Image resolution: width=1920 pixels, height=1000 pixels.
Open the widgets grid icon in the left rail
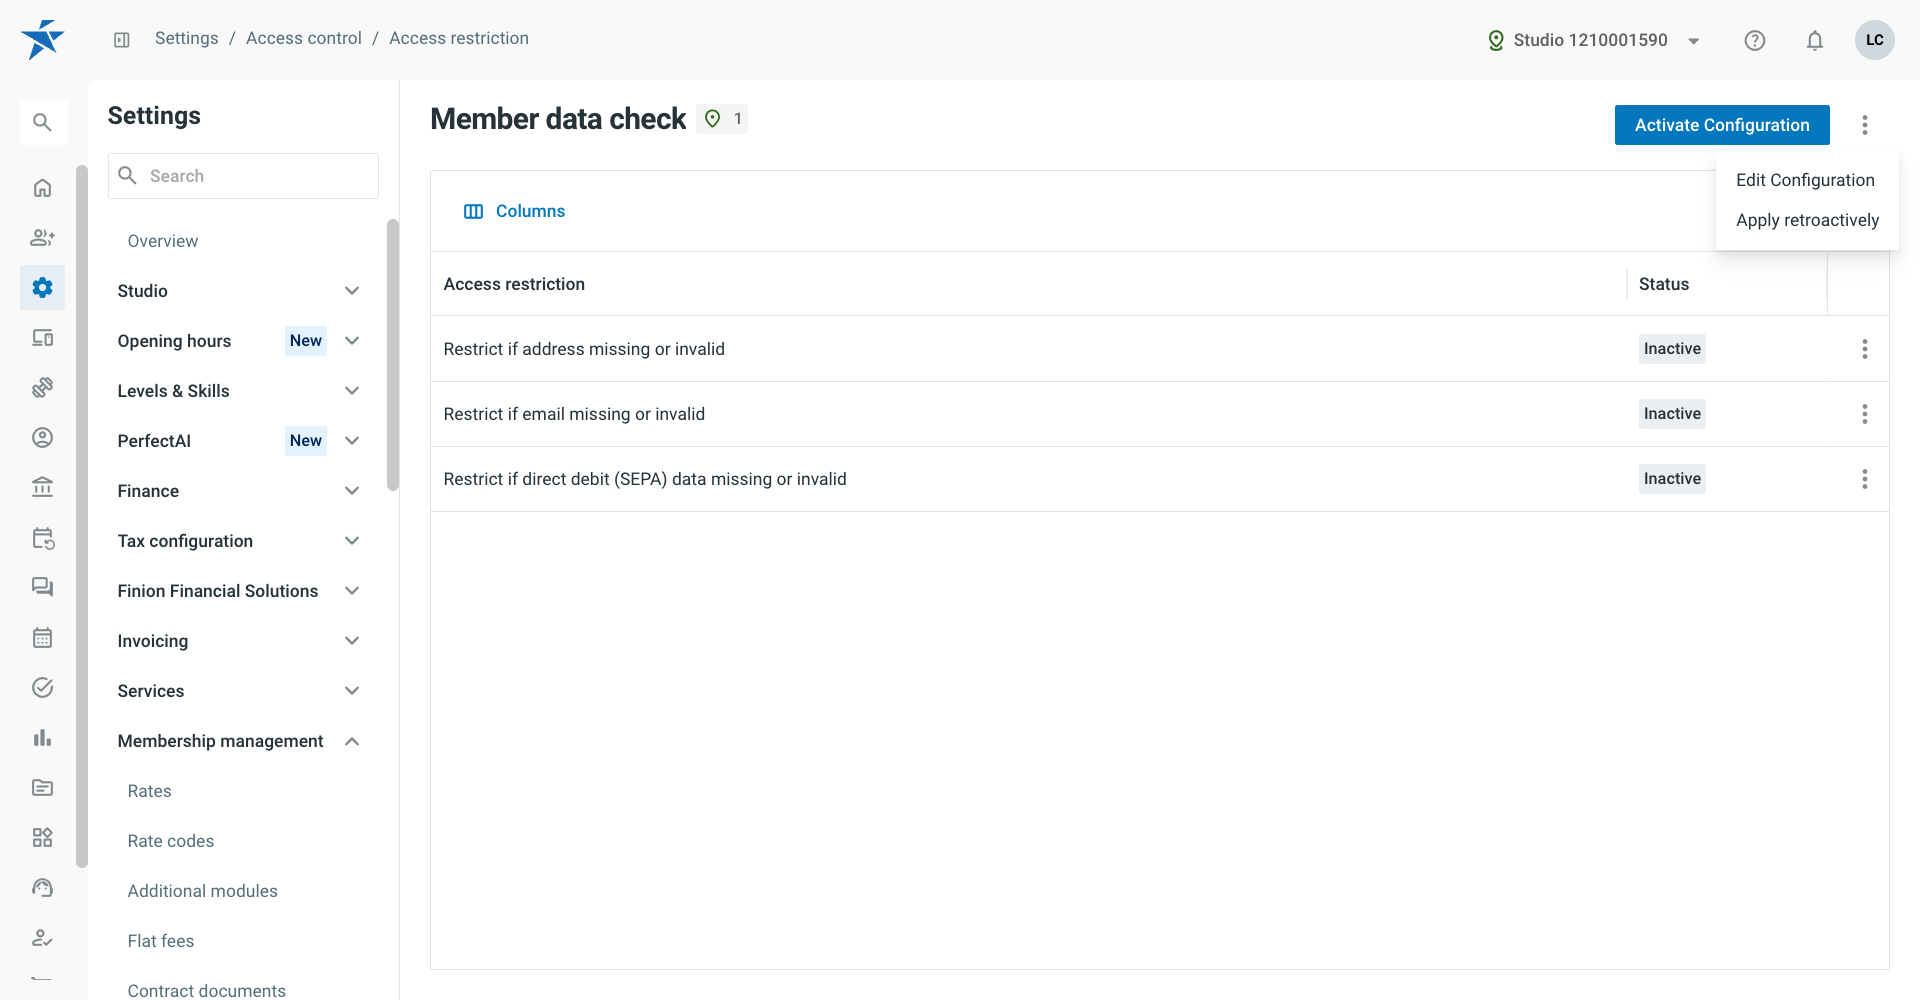(x=42, y=838)
